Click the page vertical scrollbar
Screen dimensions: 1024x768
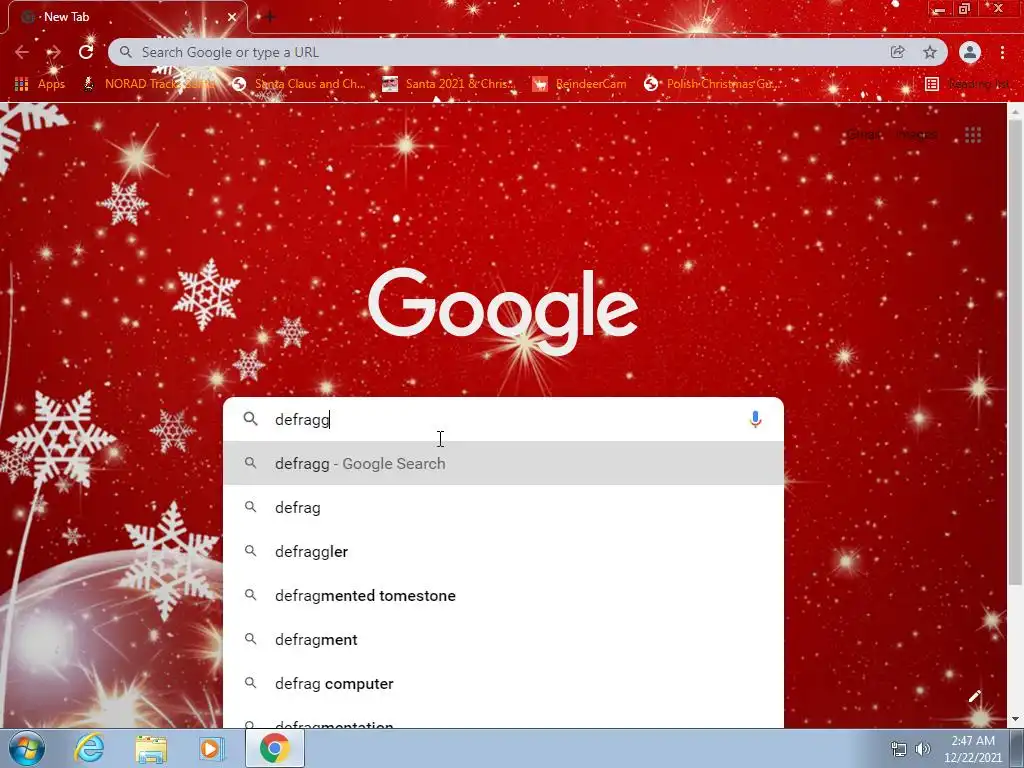pyautogui.click(x=1015, y=353)
